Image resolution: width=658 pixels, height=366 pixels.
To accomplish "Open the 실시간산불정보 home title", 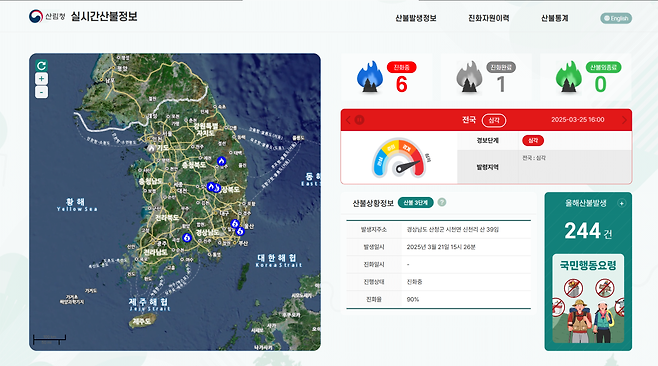I will tap(104, 16).
